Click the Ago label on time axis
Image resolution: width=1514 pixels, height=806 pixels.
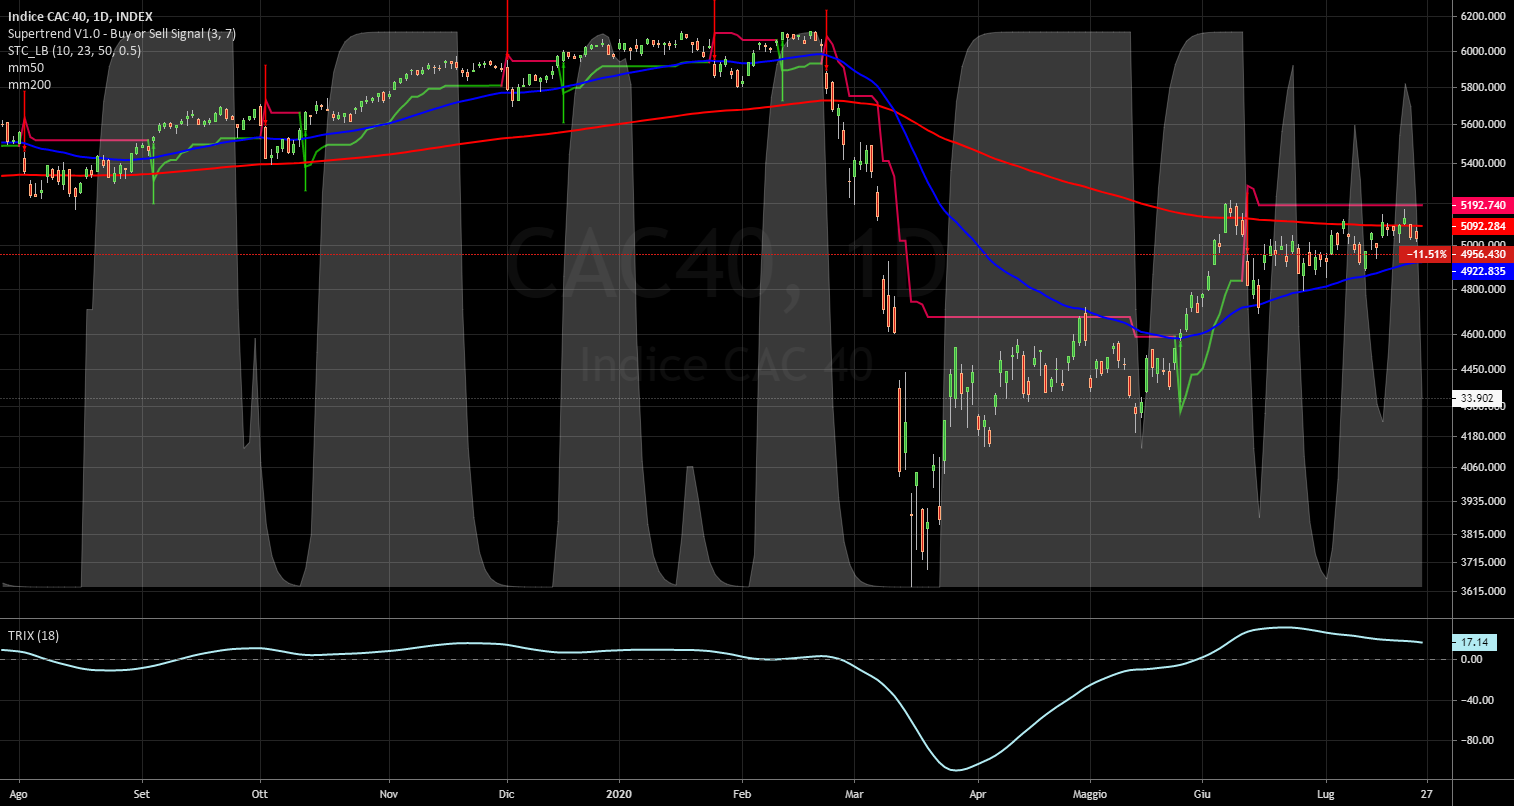click(18, 795)
